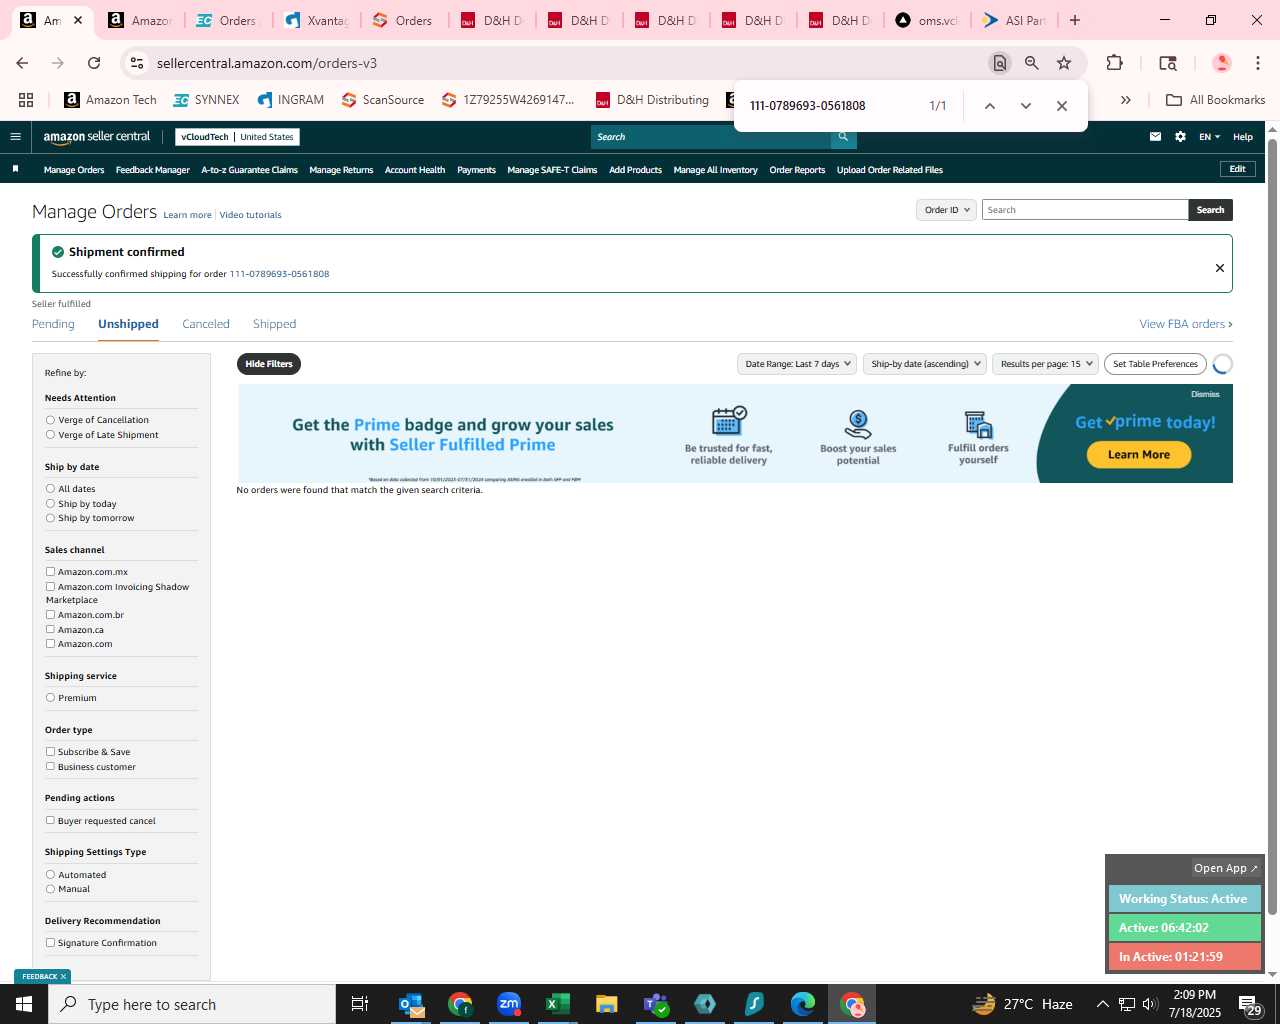Check the Subscribe & Save checkbox
Screen dimensions: 1280x1024
pyautogui.click(x=50, y=752)
